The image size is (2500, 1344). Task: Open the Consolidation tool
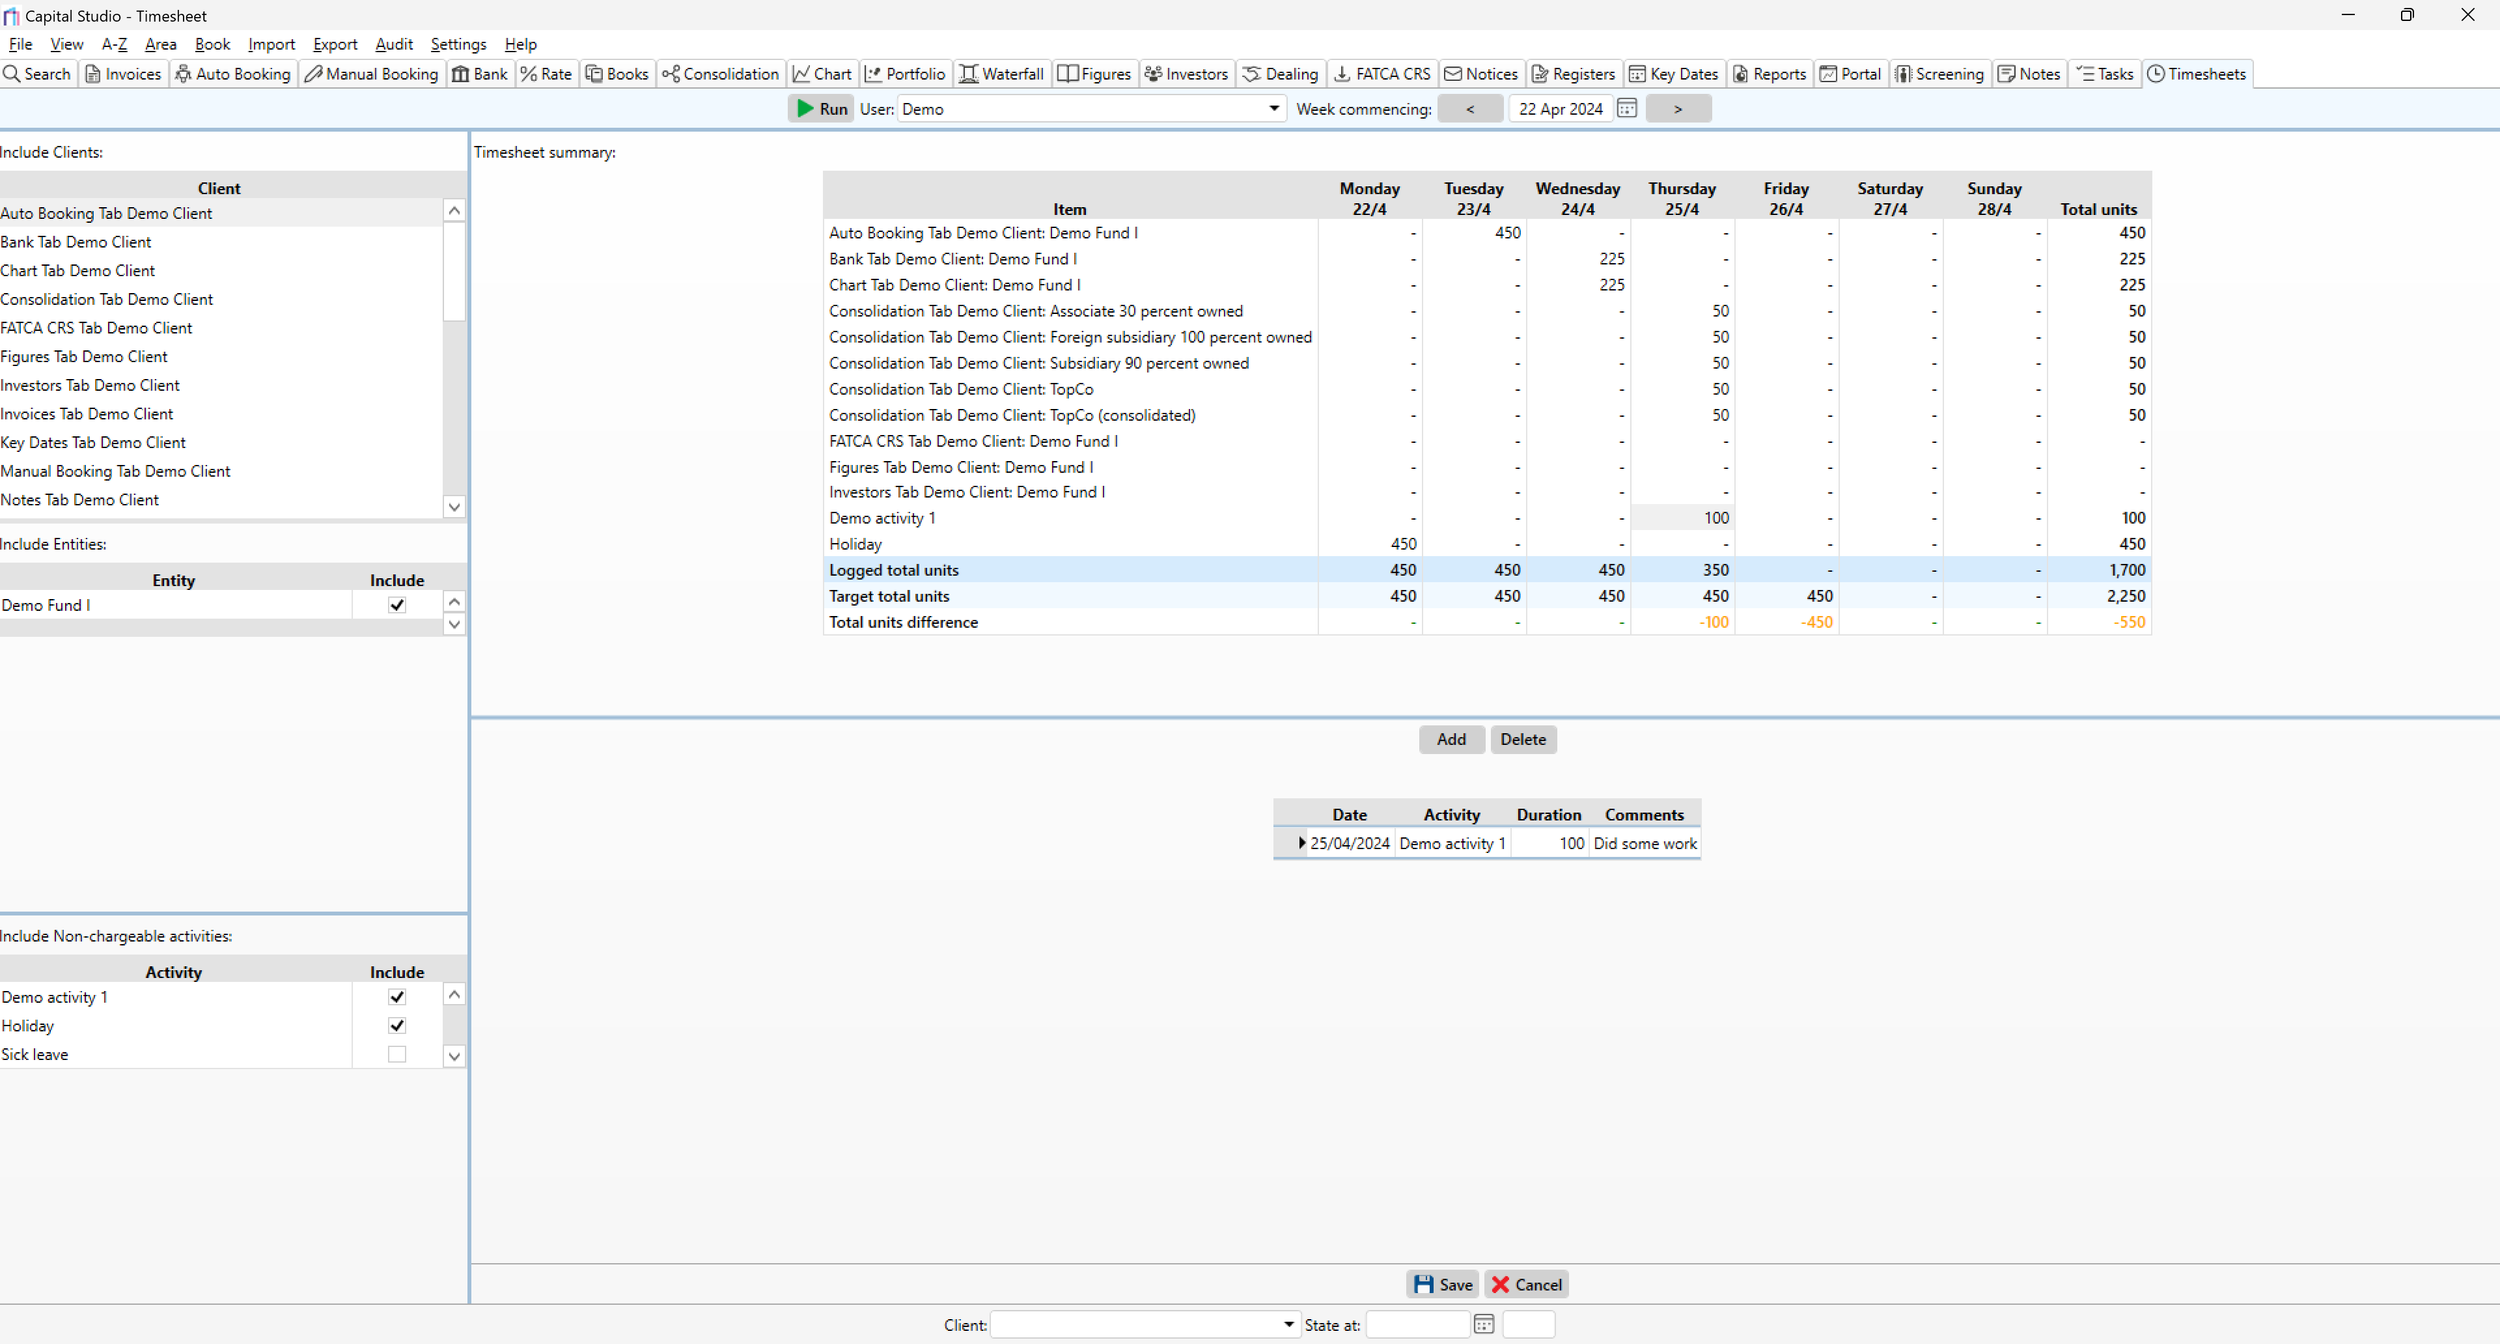coord(719,73)
